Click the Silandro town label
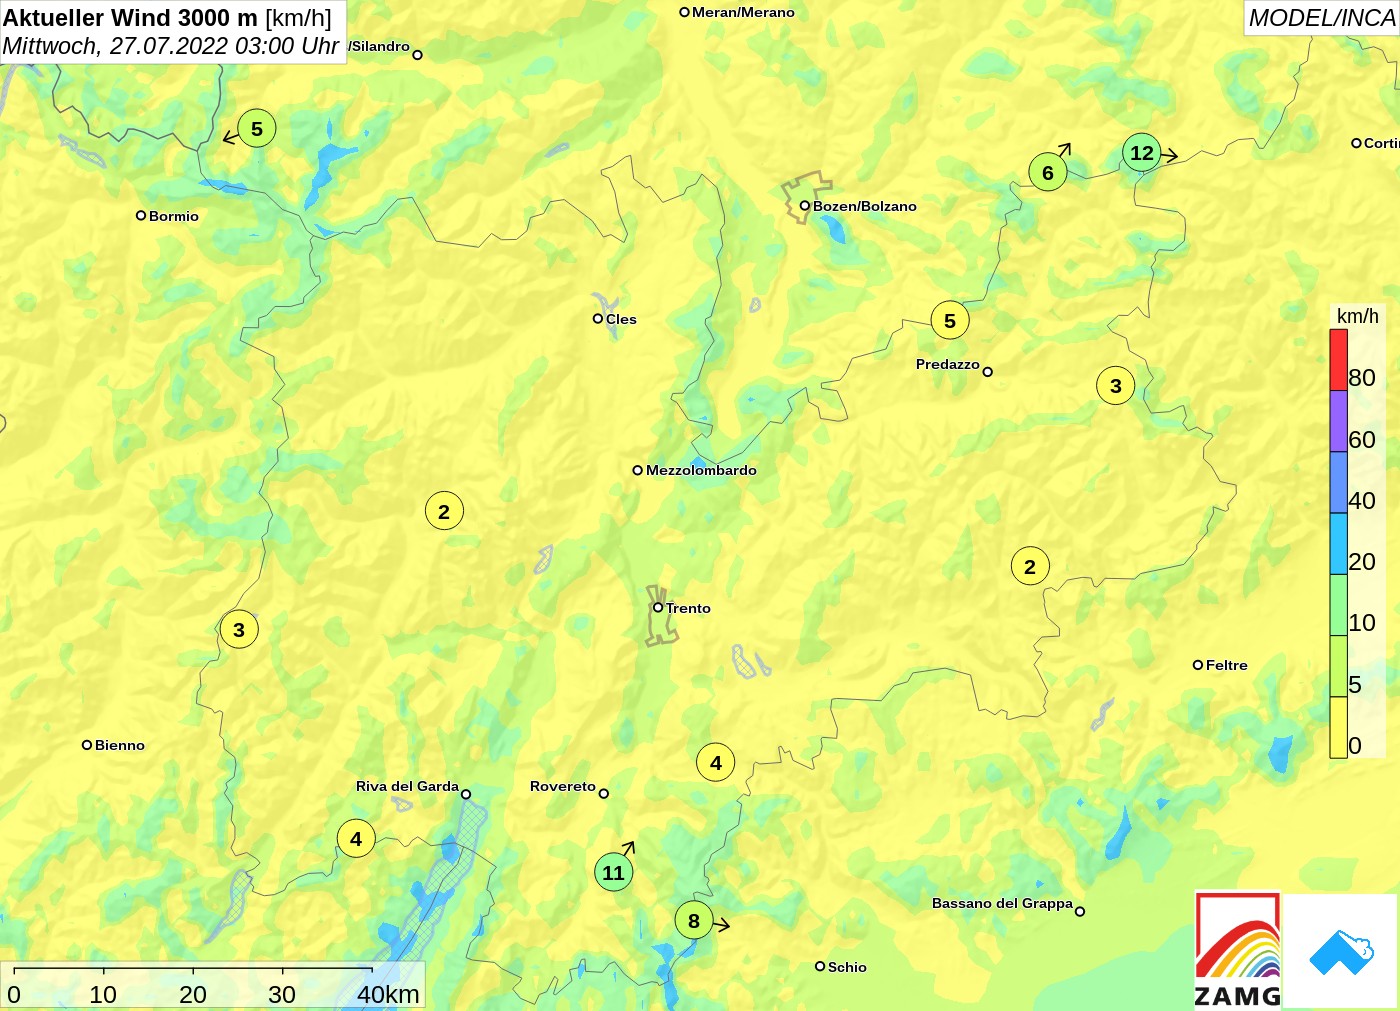 [380, 46]
